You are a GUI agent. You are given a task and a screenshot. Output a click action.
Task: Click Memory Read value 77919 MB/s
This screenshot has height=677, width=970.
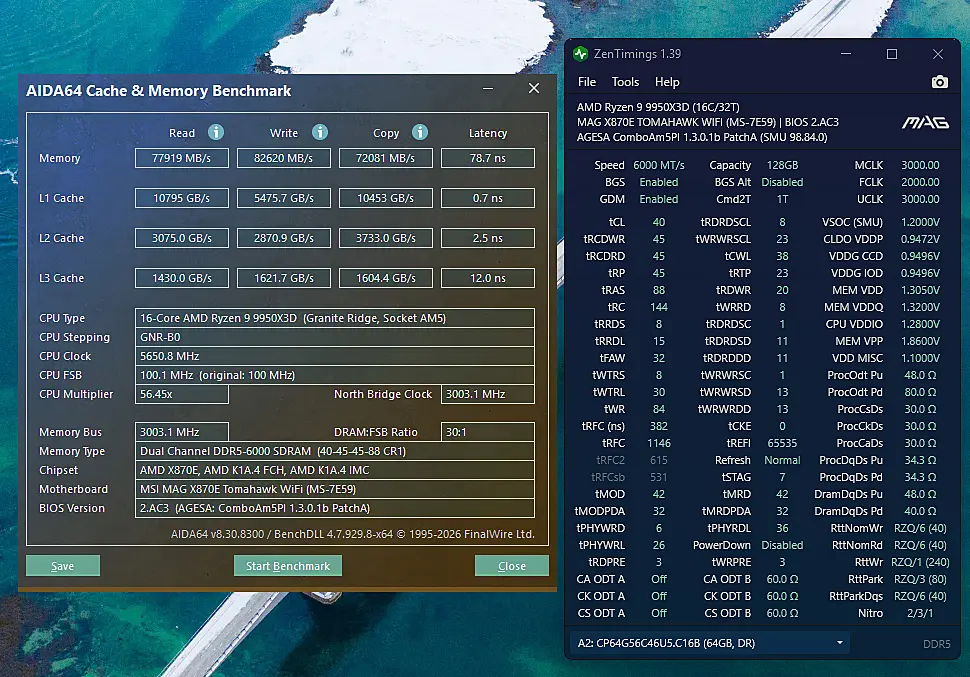pos(182,158)
